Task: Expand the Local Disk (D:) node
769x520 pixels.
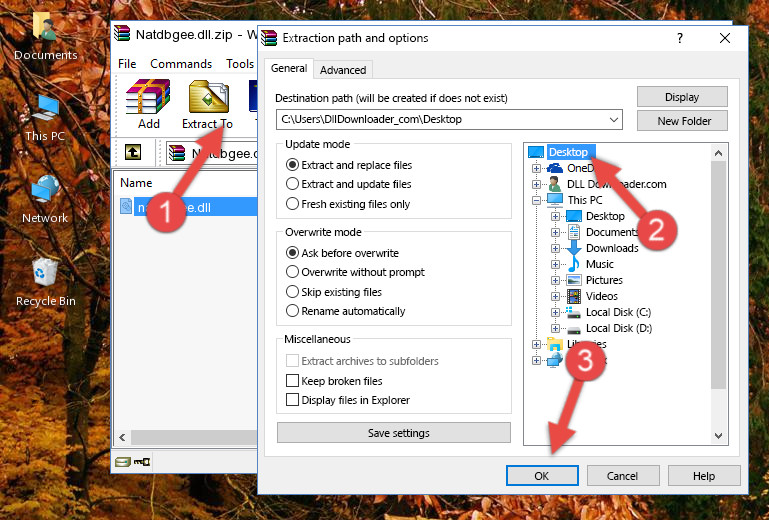Action: coord(555,329)
